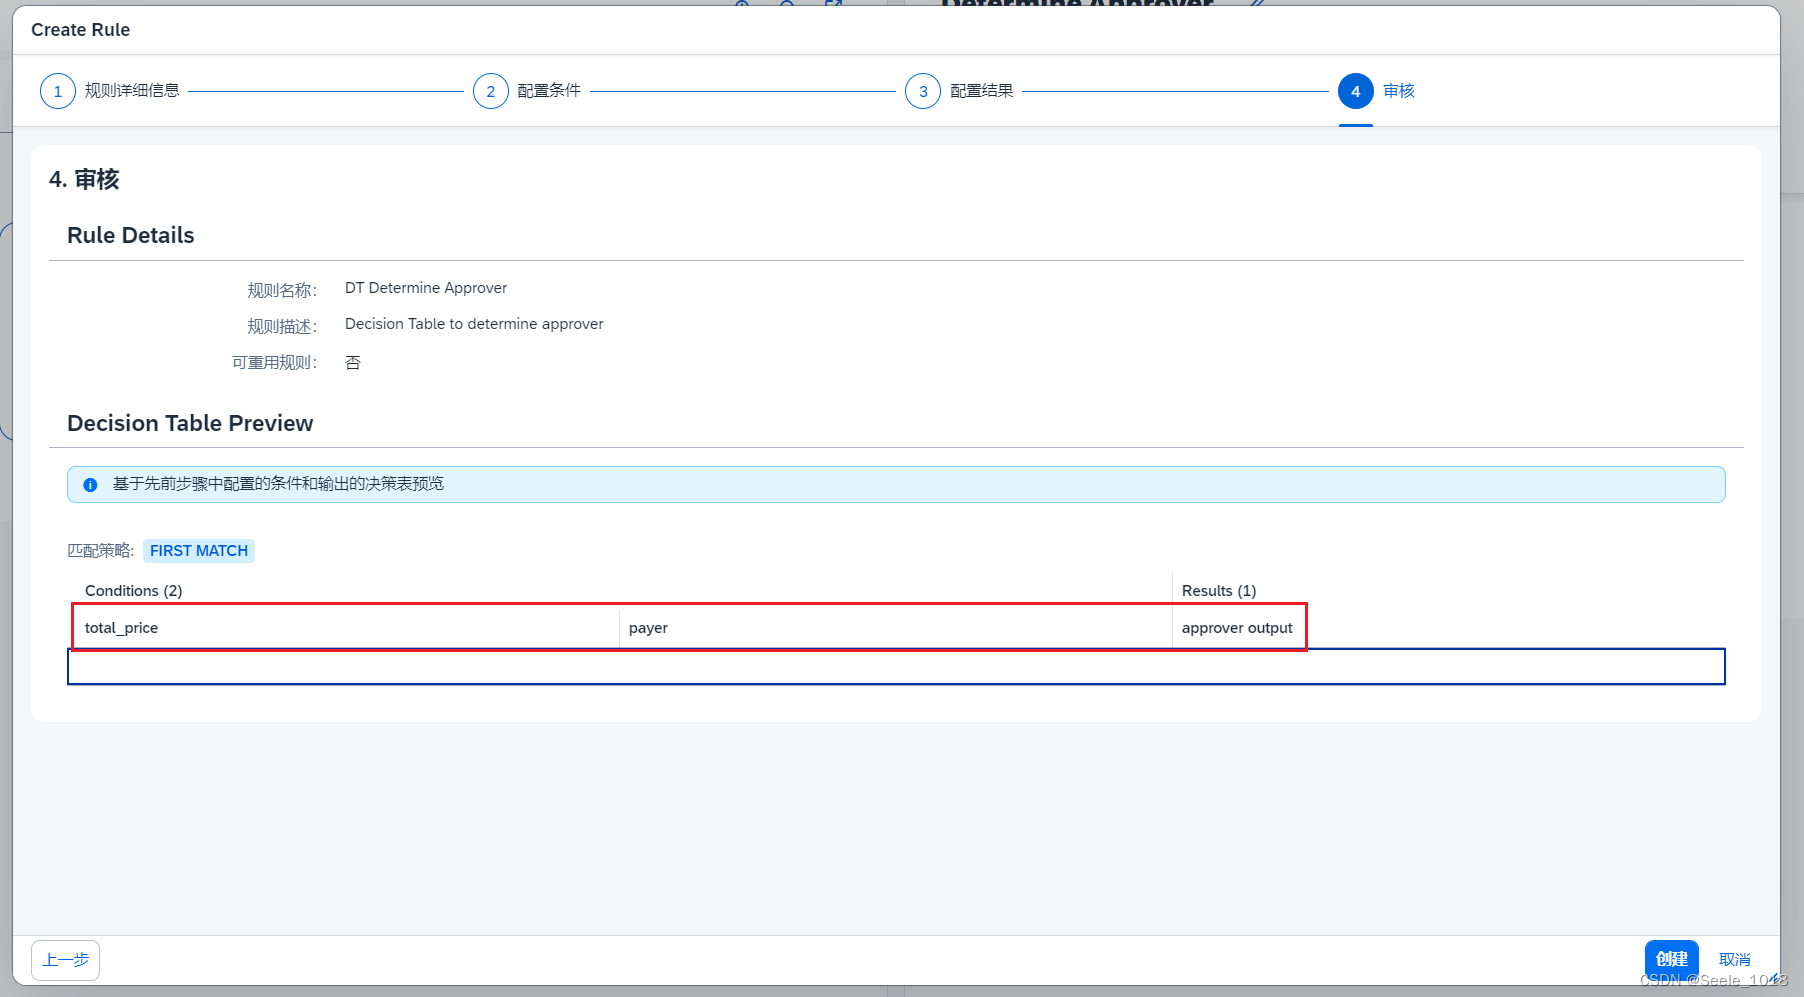Select wizard step 4 审核

tap(1376, 91)
